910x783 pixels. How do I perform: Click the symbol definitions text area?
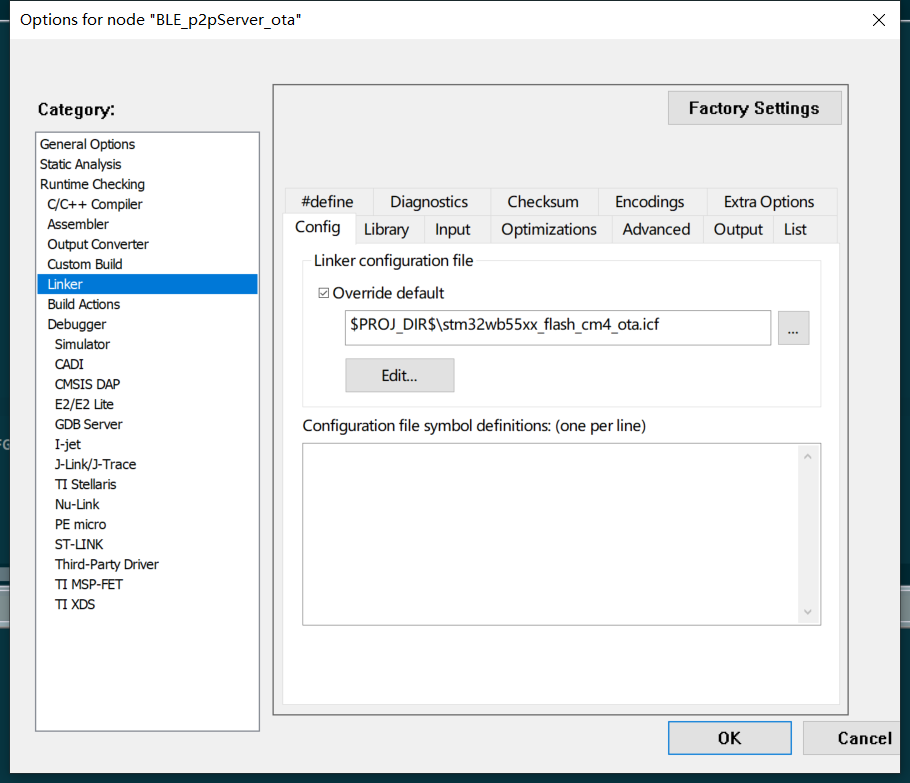point(550,534)
